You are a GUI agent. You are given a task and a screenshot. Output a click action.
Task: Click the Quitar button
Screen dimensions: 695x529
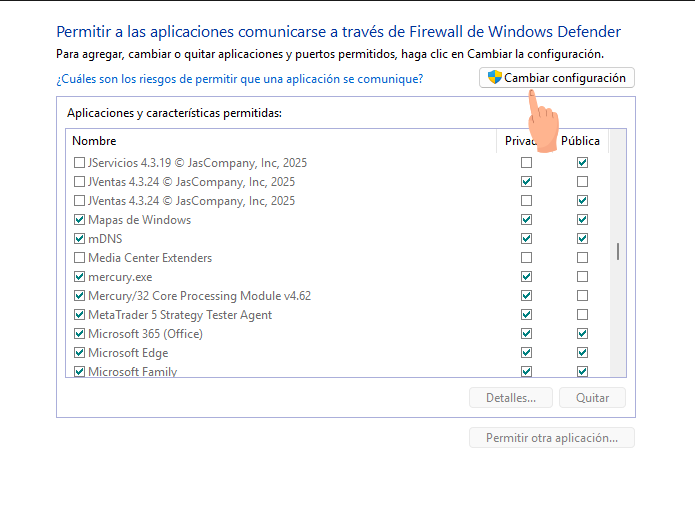click(592, 398)
